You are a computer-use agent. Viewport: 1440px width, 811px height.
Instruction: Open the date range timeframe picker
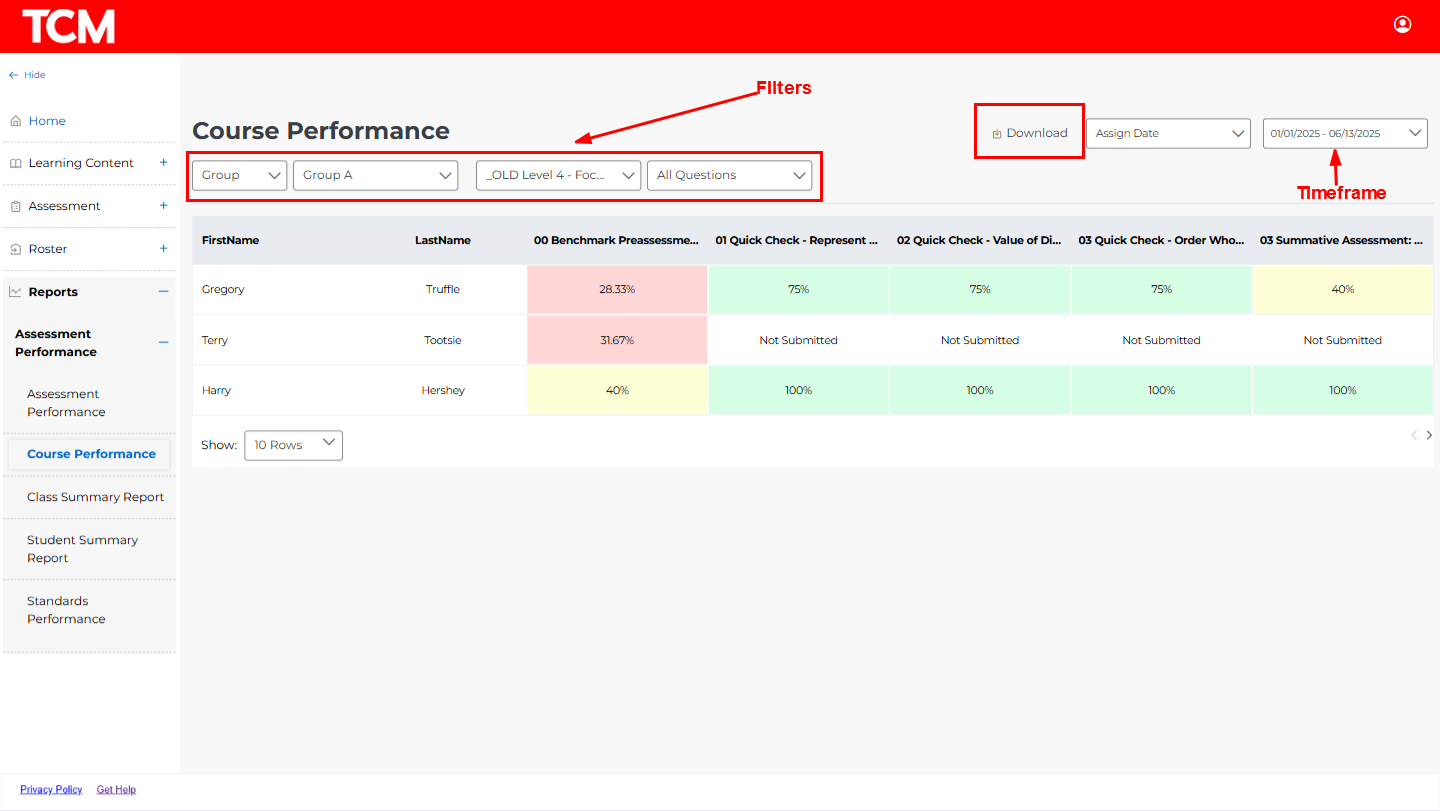coord(1344,133)
